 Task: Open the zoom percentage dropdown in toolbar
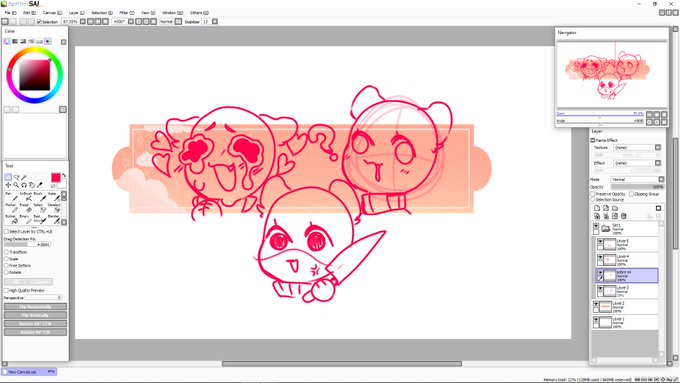click(x=82, y=21)
